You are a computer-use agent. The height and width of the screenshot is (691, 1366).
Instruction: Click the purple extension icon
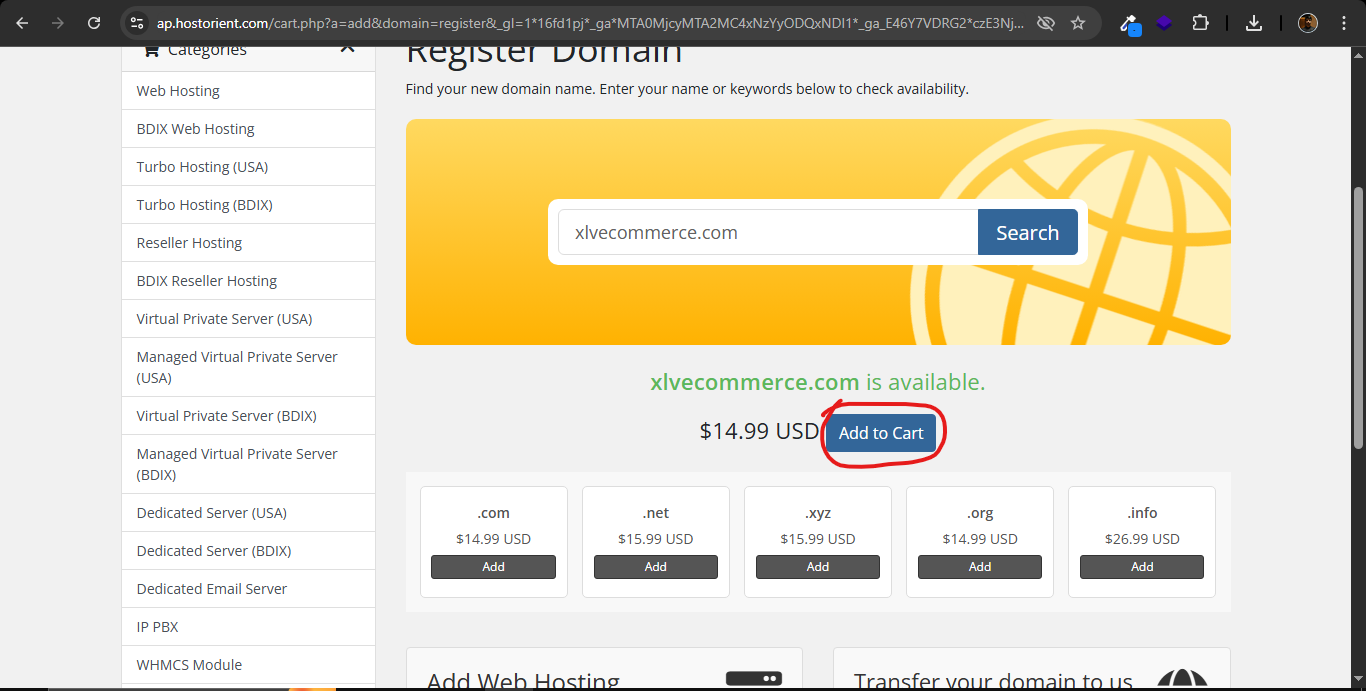pos(1164,23)
